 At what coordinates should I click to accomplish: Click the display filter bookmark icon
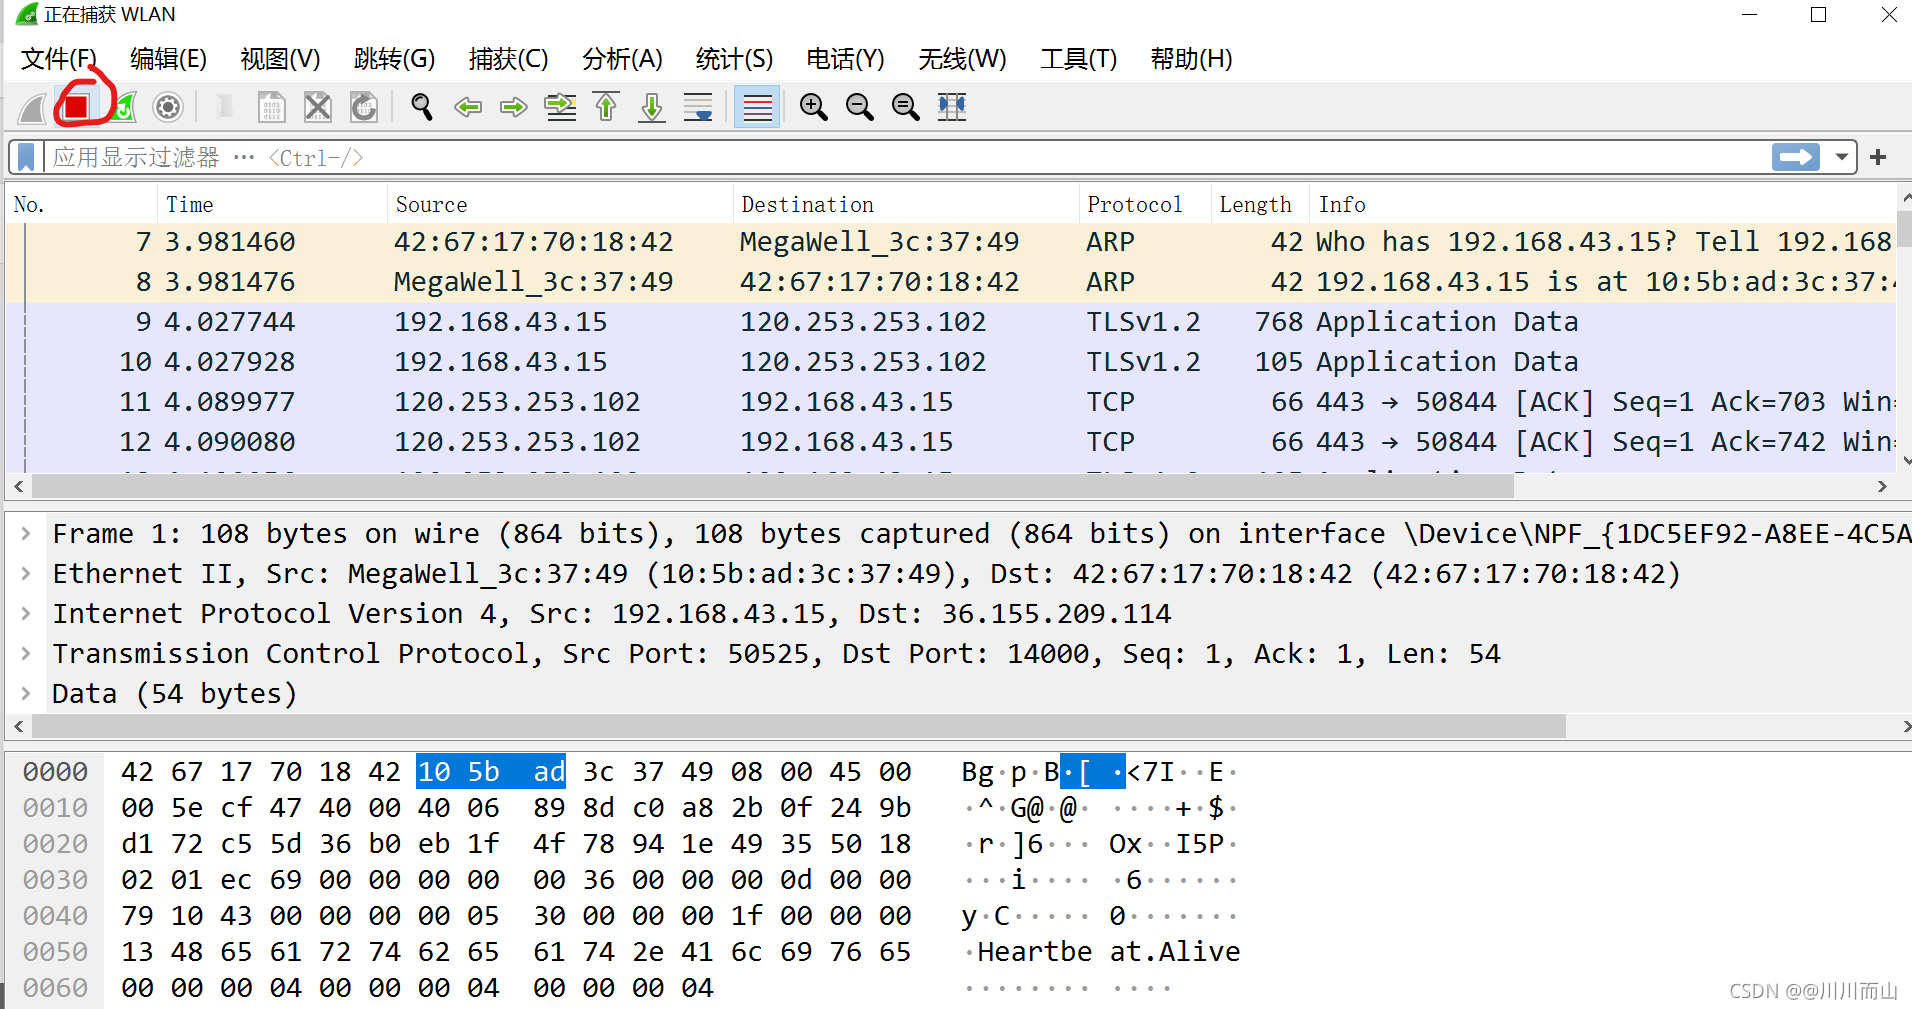click(26, 157)
